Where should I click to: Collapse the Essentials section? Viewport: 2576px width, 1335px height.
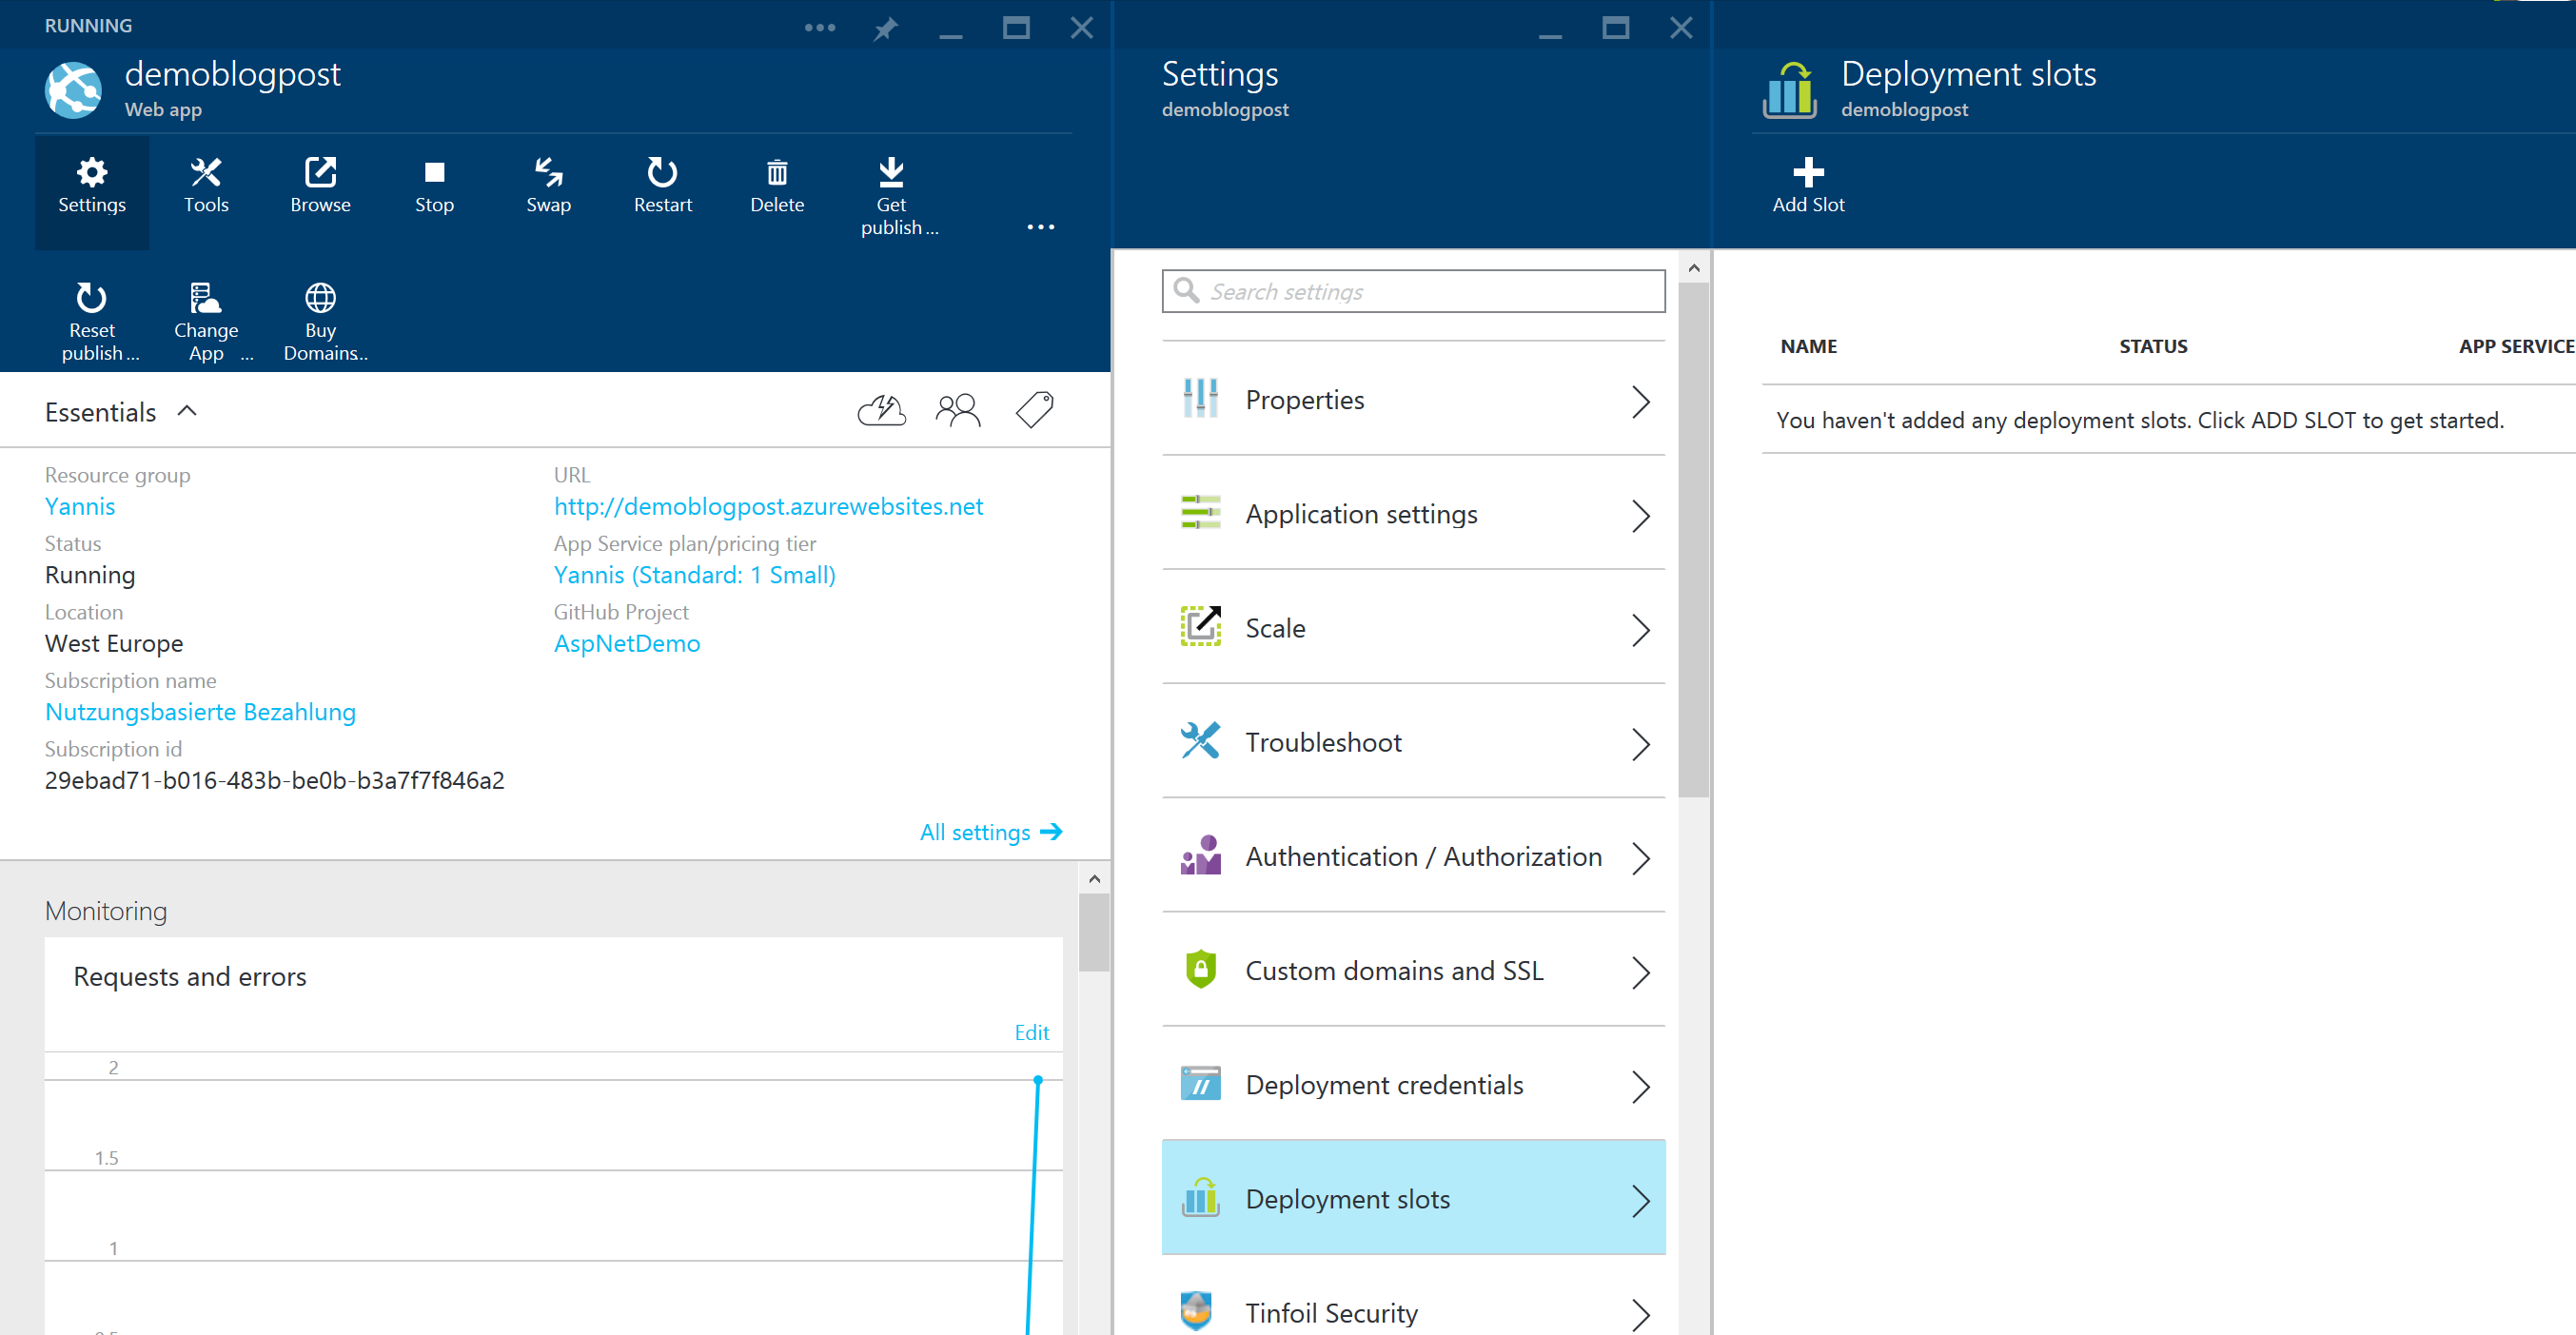[x=187, y=411]
